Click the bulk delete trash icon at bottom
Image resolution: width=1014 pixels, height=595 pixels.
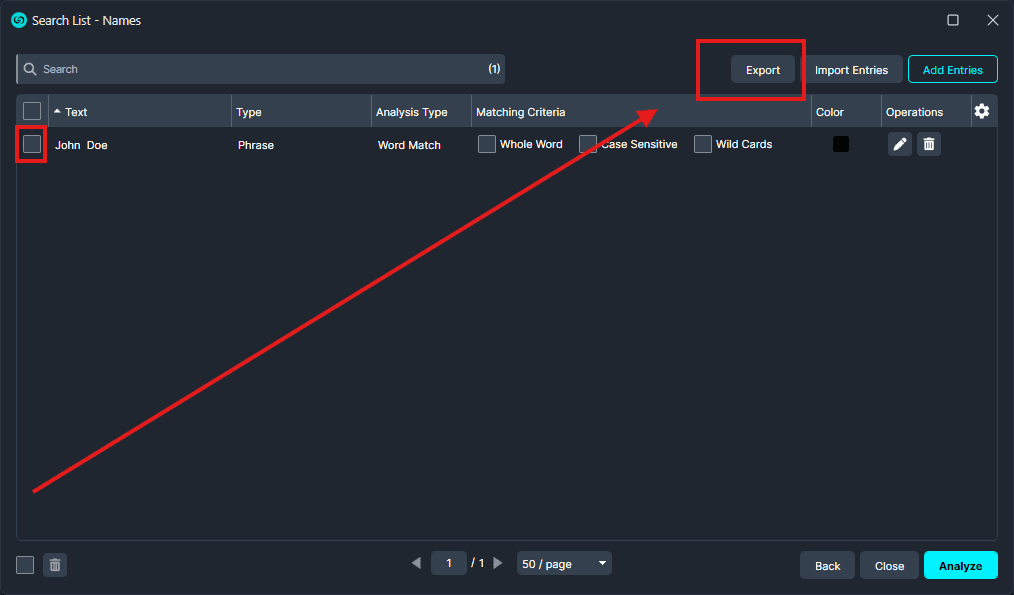point(55,565)
